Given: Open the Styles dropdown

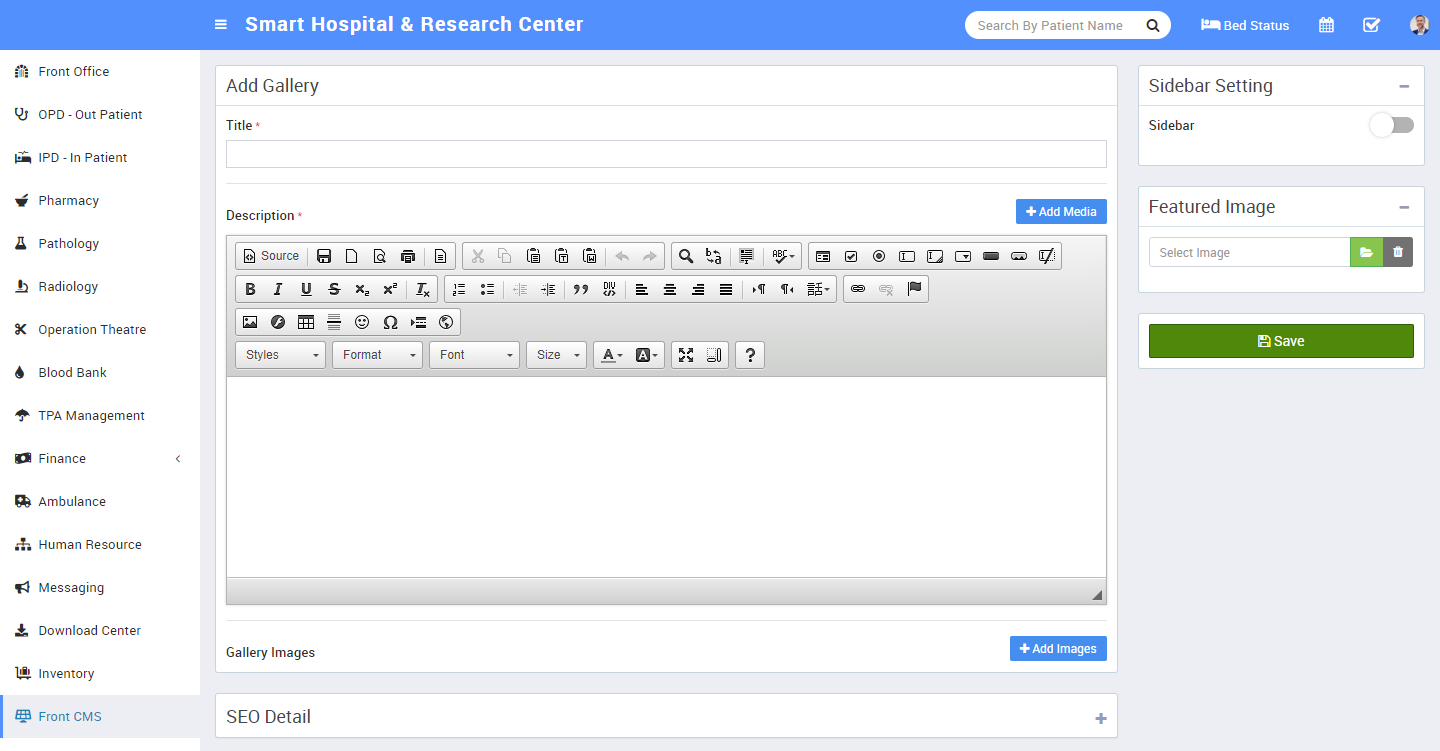Looking at the screenshot, I should point(280,355).
